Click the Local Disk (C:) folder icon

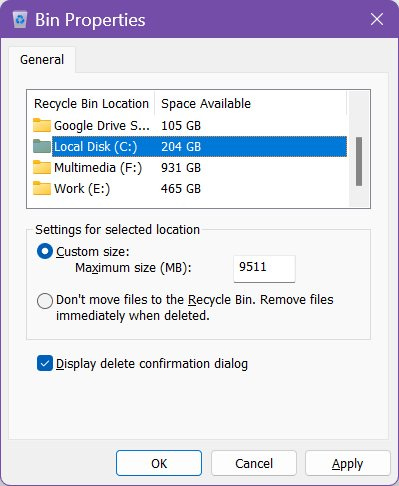coord(42,146)
